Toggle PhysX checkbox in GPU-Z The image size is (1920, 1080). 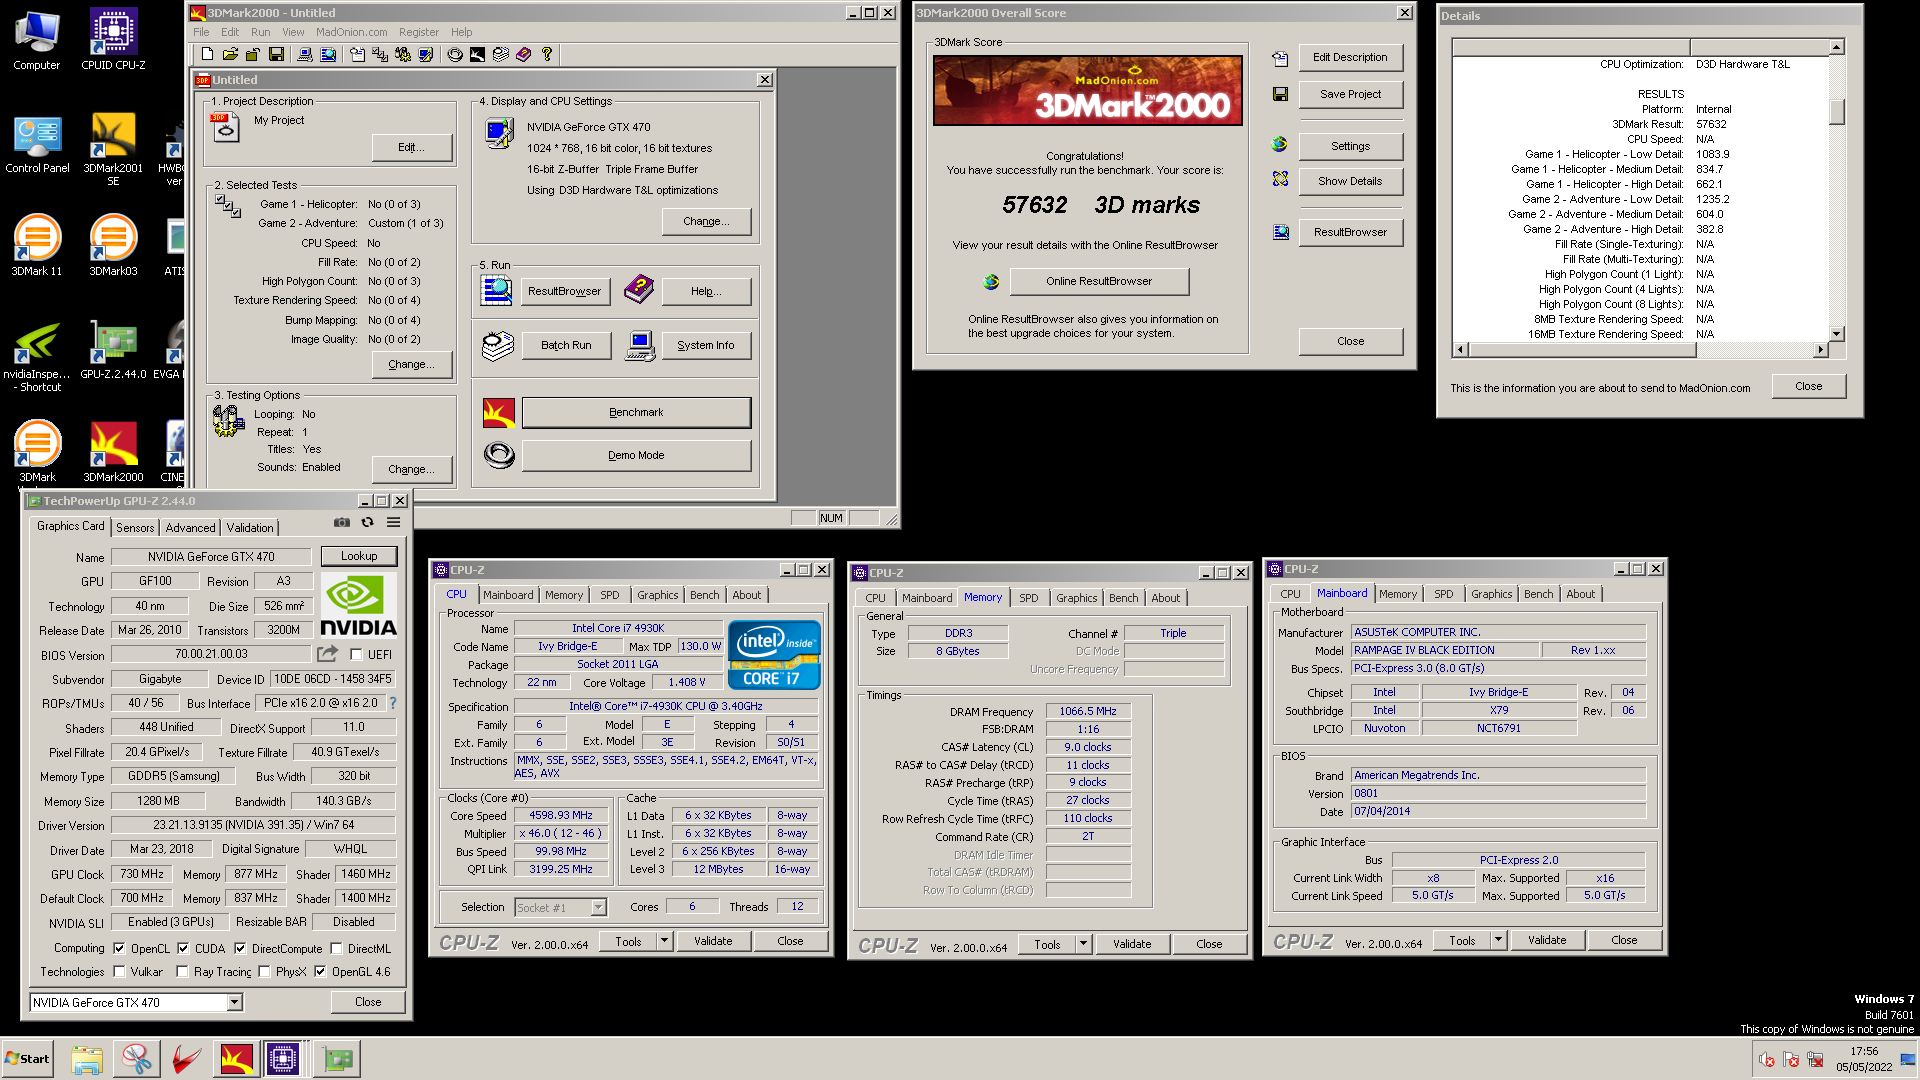264,971
